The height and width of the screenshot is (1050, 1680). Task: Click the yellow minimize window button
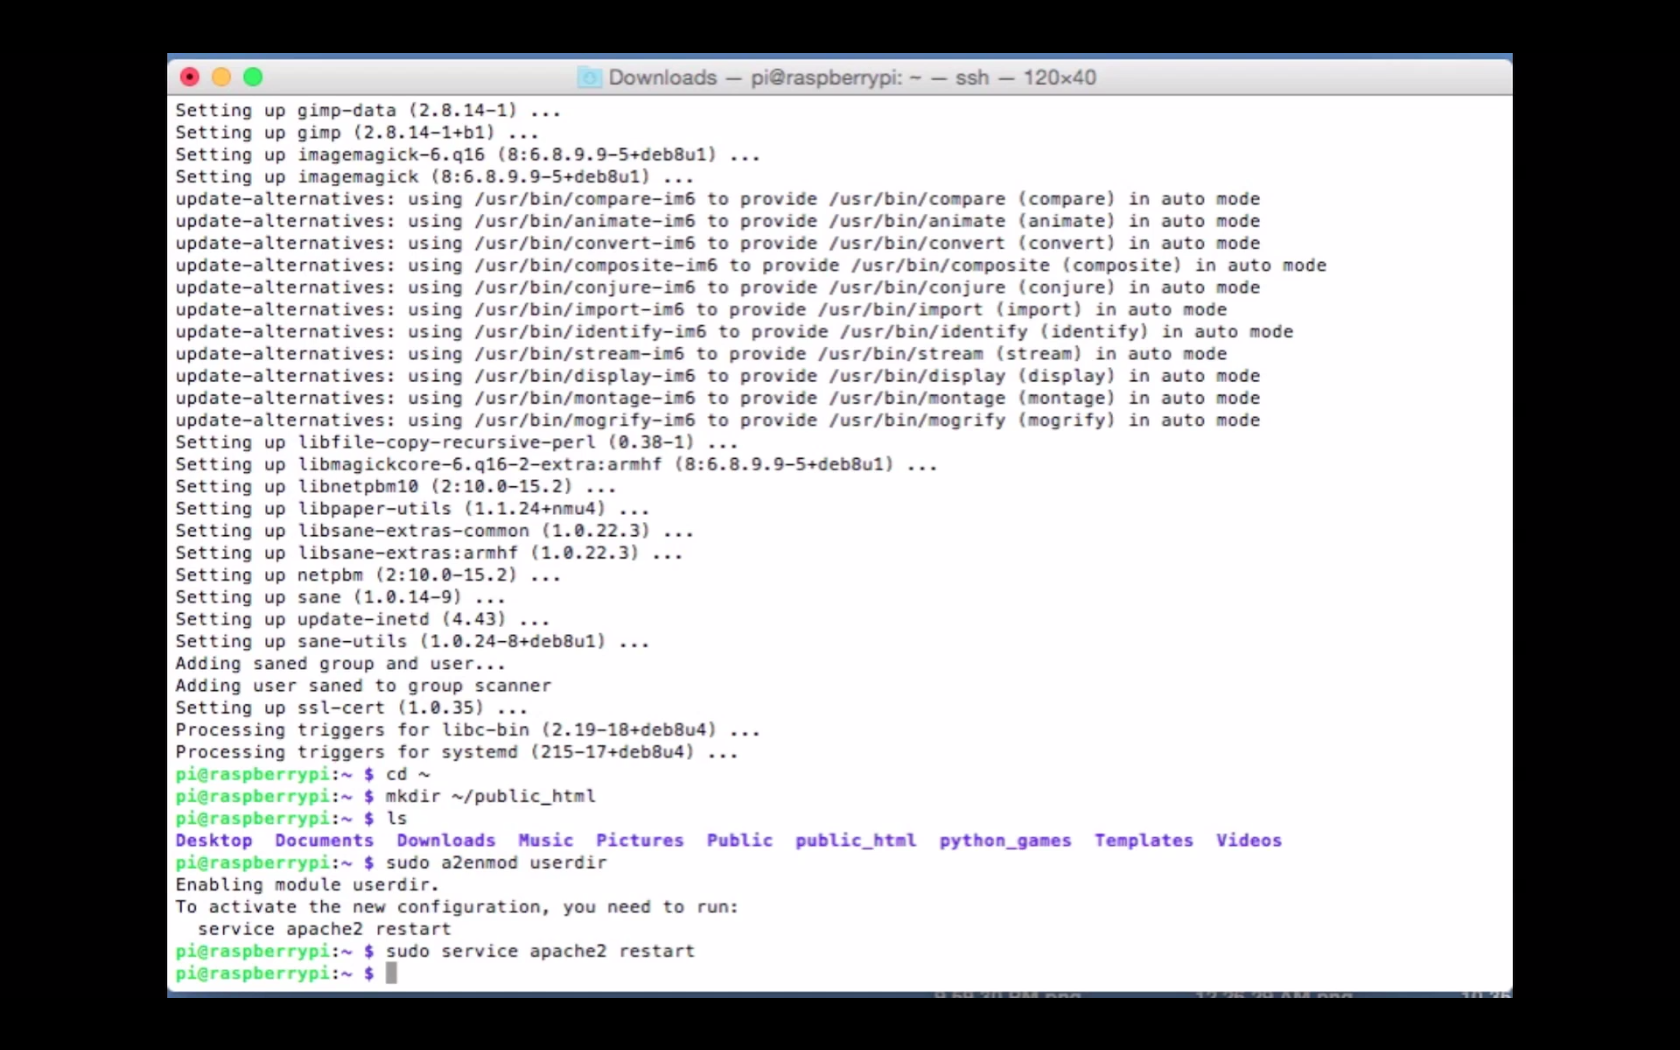click(221, 77)
